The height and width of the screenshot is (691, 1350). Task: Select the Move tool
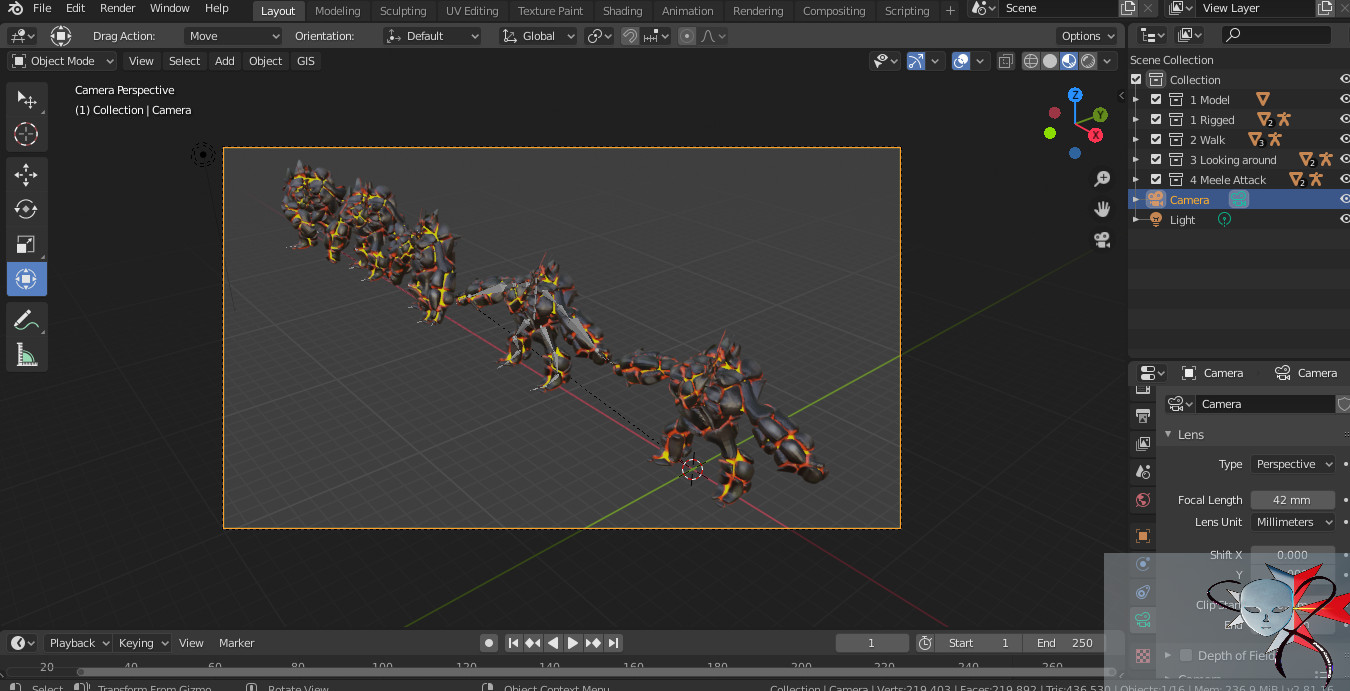click(x=26, y=175)
